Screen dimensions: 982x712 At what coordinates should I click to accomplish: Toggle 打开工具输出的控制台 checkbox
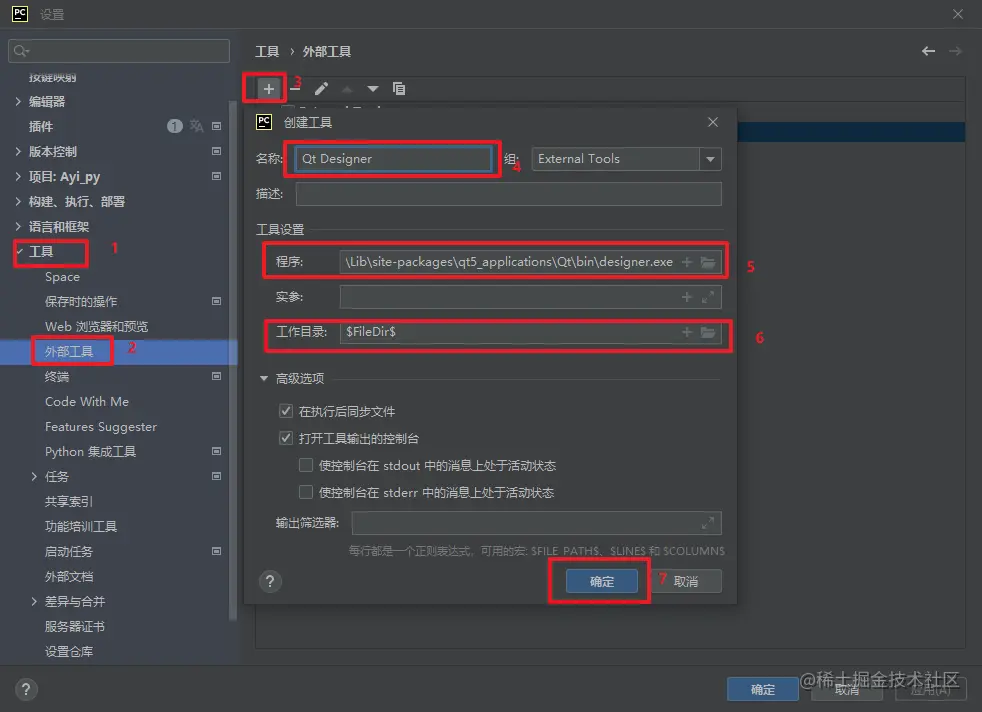click(x=286, y=438)
